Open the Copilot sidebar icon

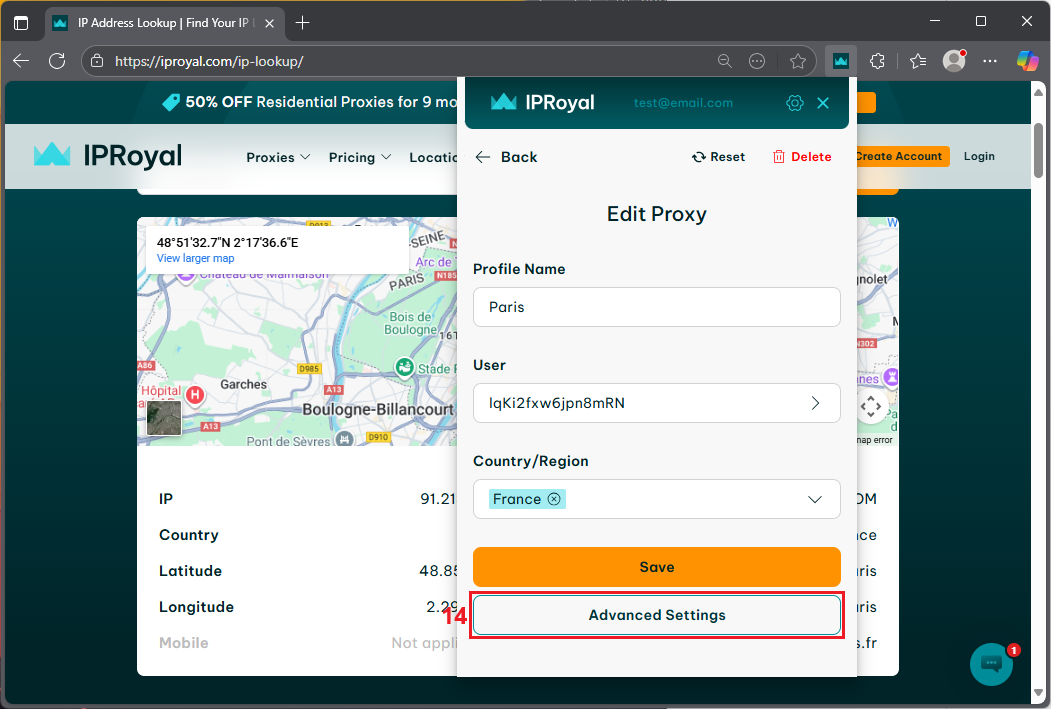coord(1028,61)
